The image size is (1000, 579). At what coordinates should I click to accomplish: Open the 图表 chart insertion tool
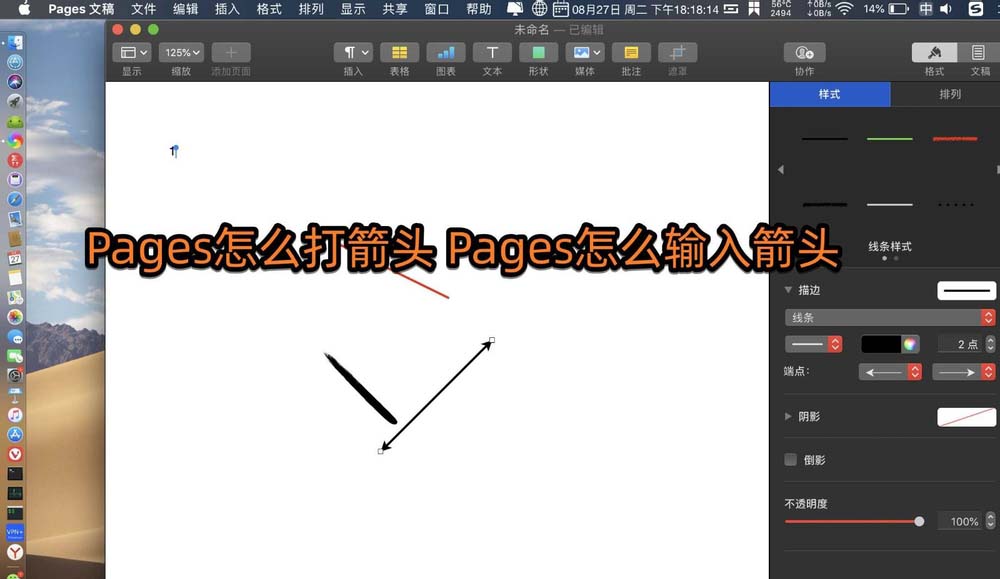coord(445,52)
